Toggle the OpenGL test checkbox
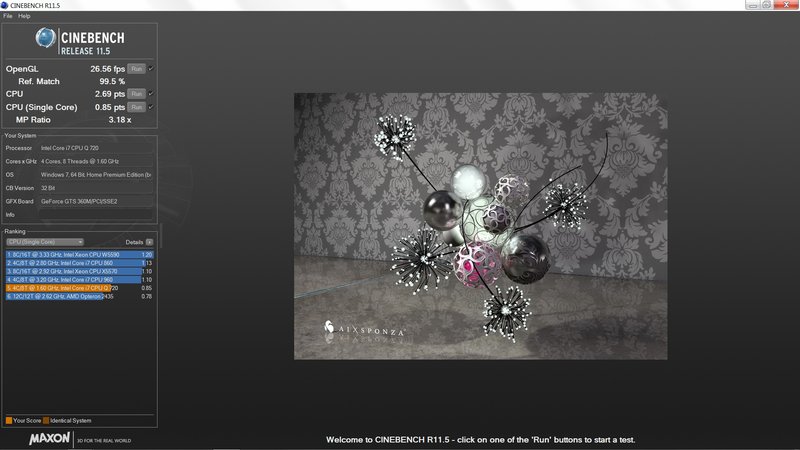 click(151, 69)
